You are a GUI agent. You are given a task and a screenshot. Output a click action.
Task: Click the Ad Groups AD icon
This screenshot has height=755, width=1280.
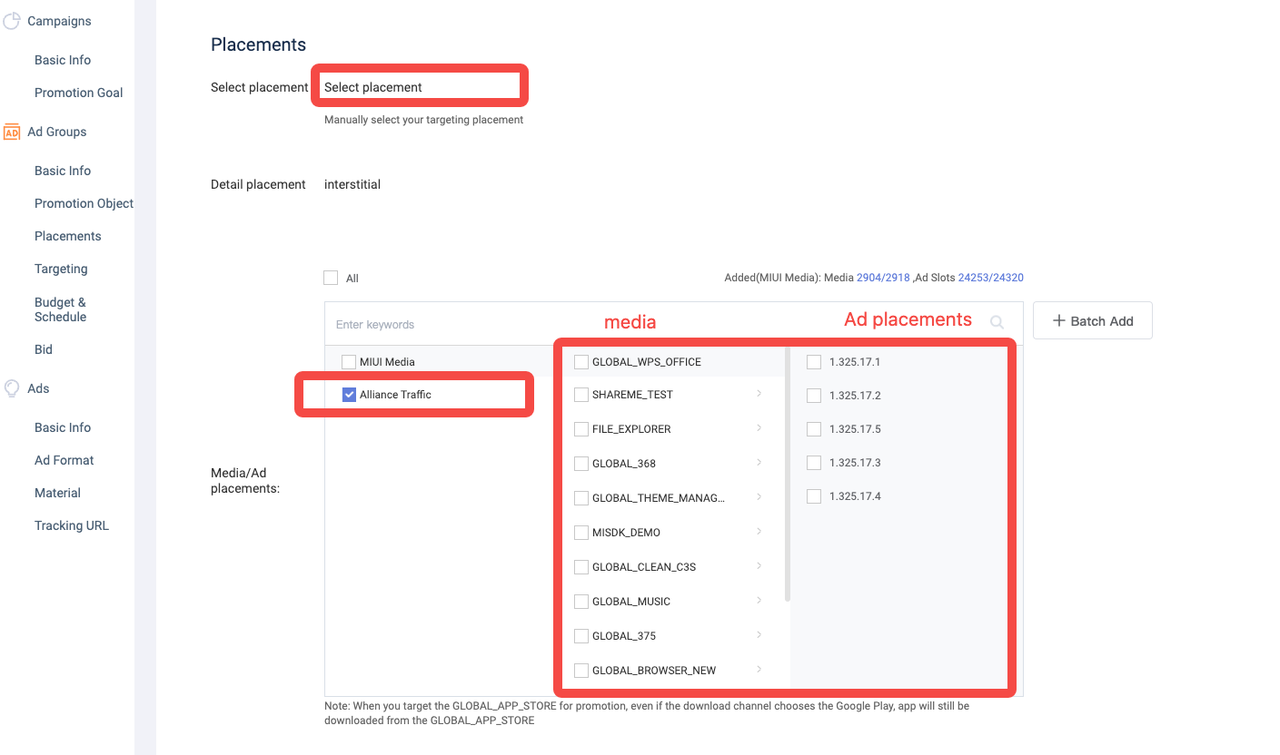click(x=12, y=132)
